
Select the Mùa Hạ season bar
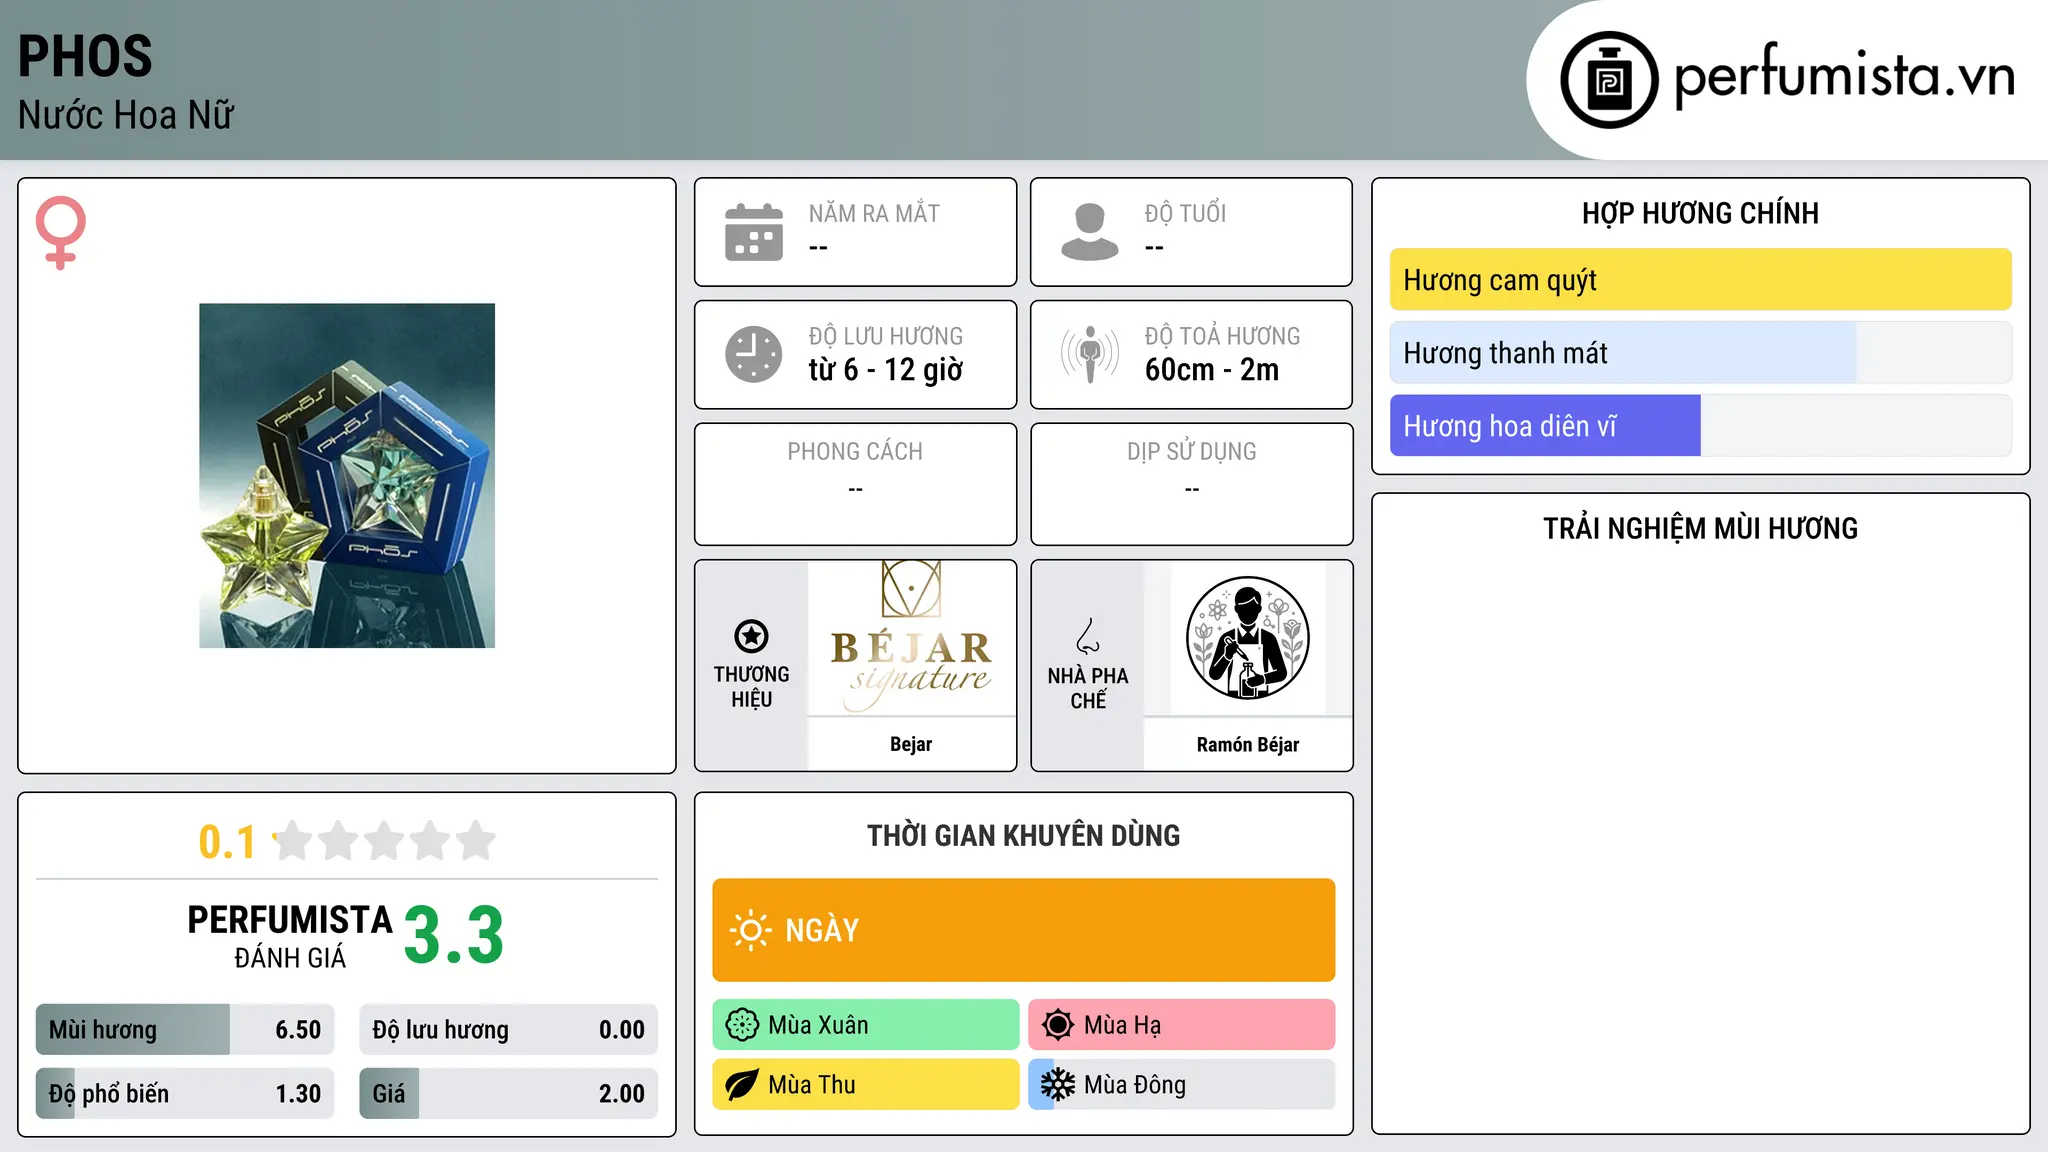[1182, 1025]
